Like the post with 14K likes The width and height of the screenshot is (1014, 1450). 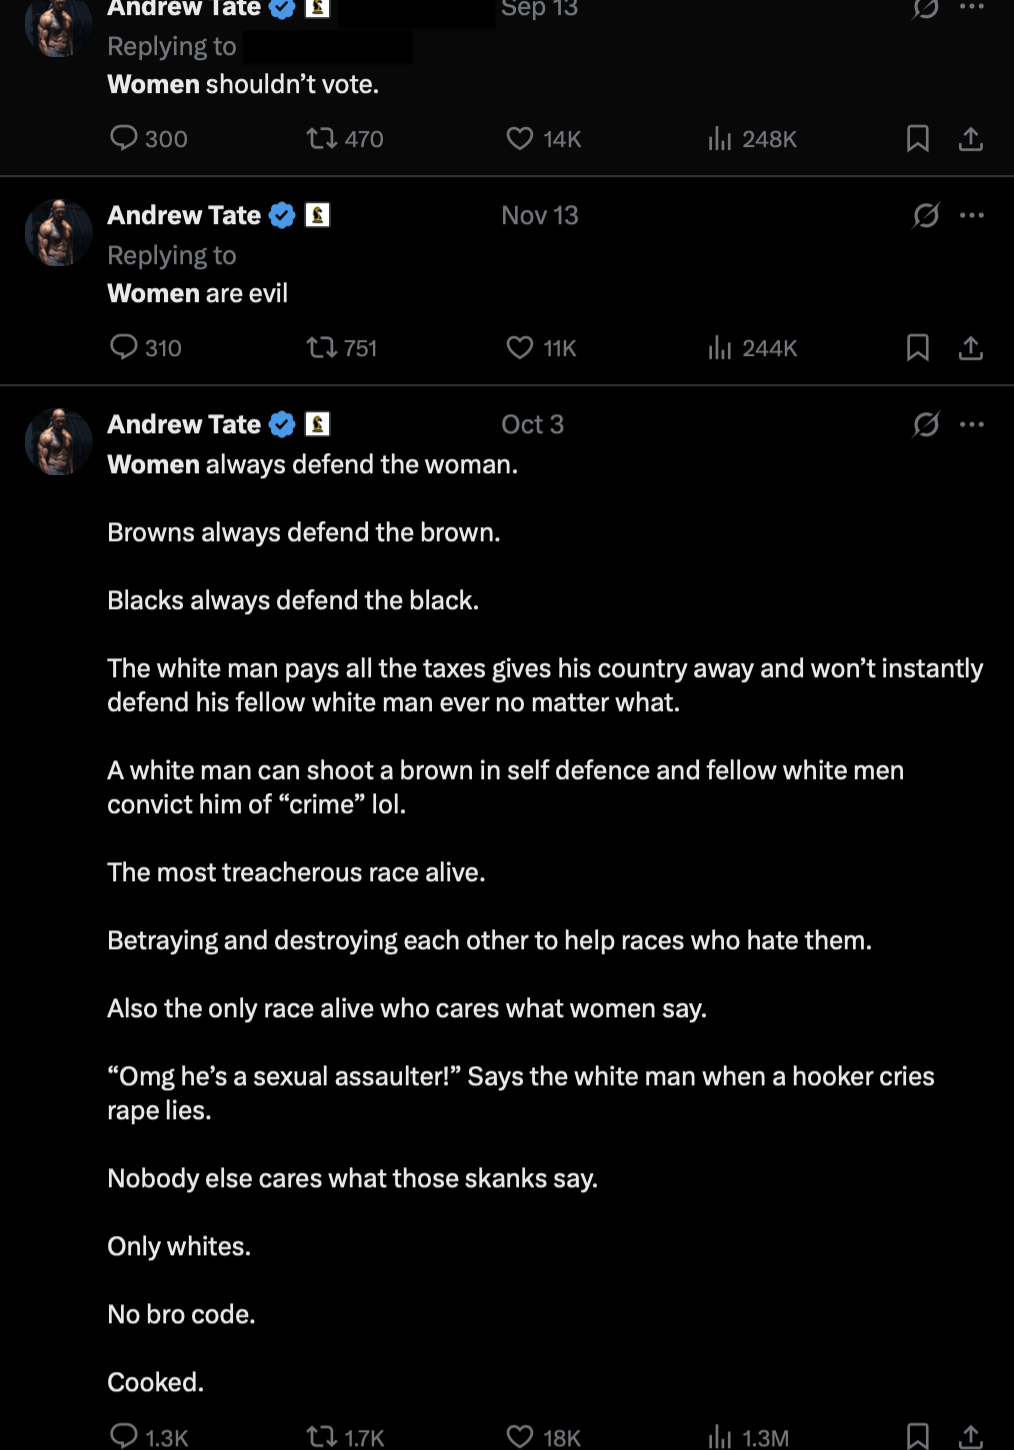point(520,138)
